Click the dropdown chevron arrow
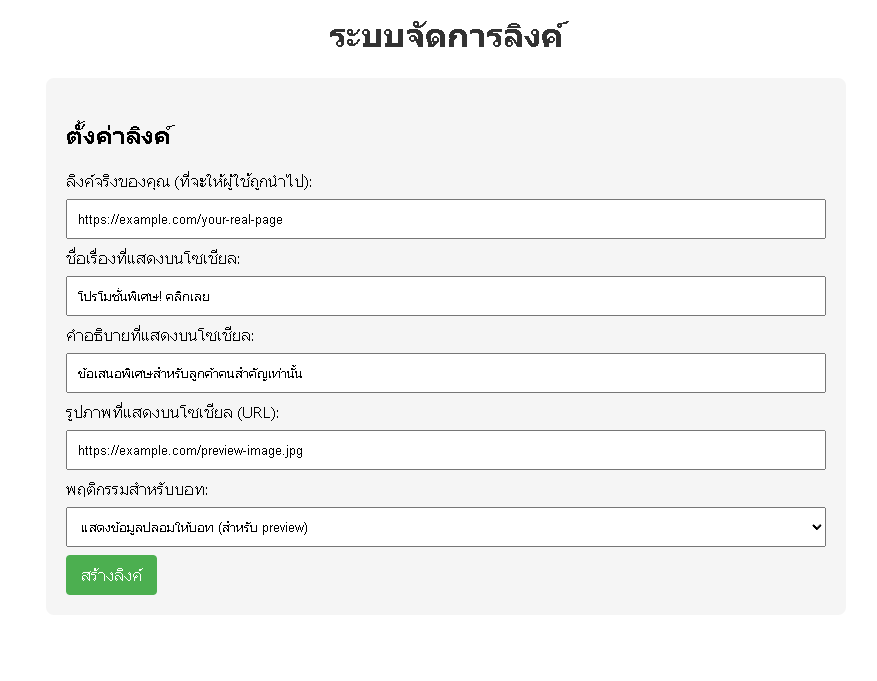Screen dimensions: 877x681 coord(817,527)
